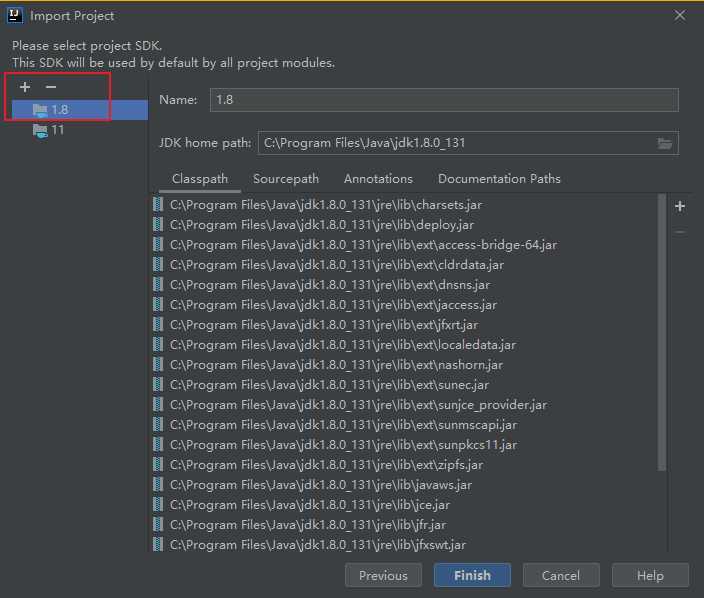Remove selected SDK with minus button
The width and height of the screenshot is (704, 598).
click(51, 87)
